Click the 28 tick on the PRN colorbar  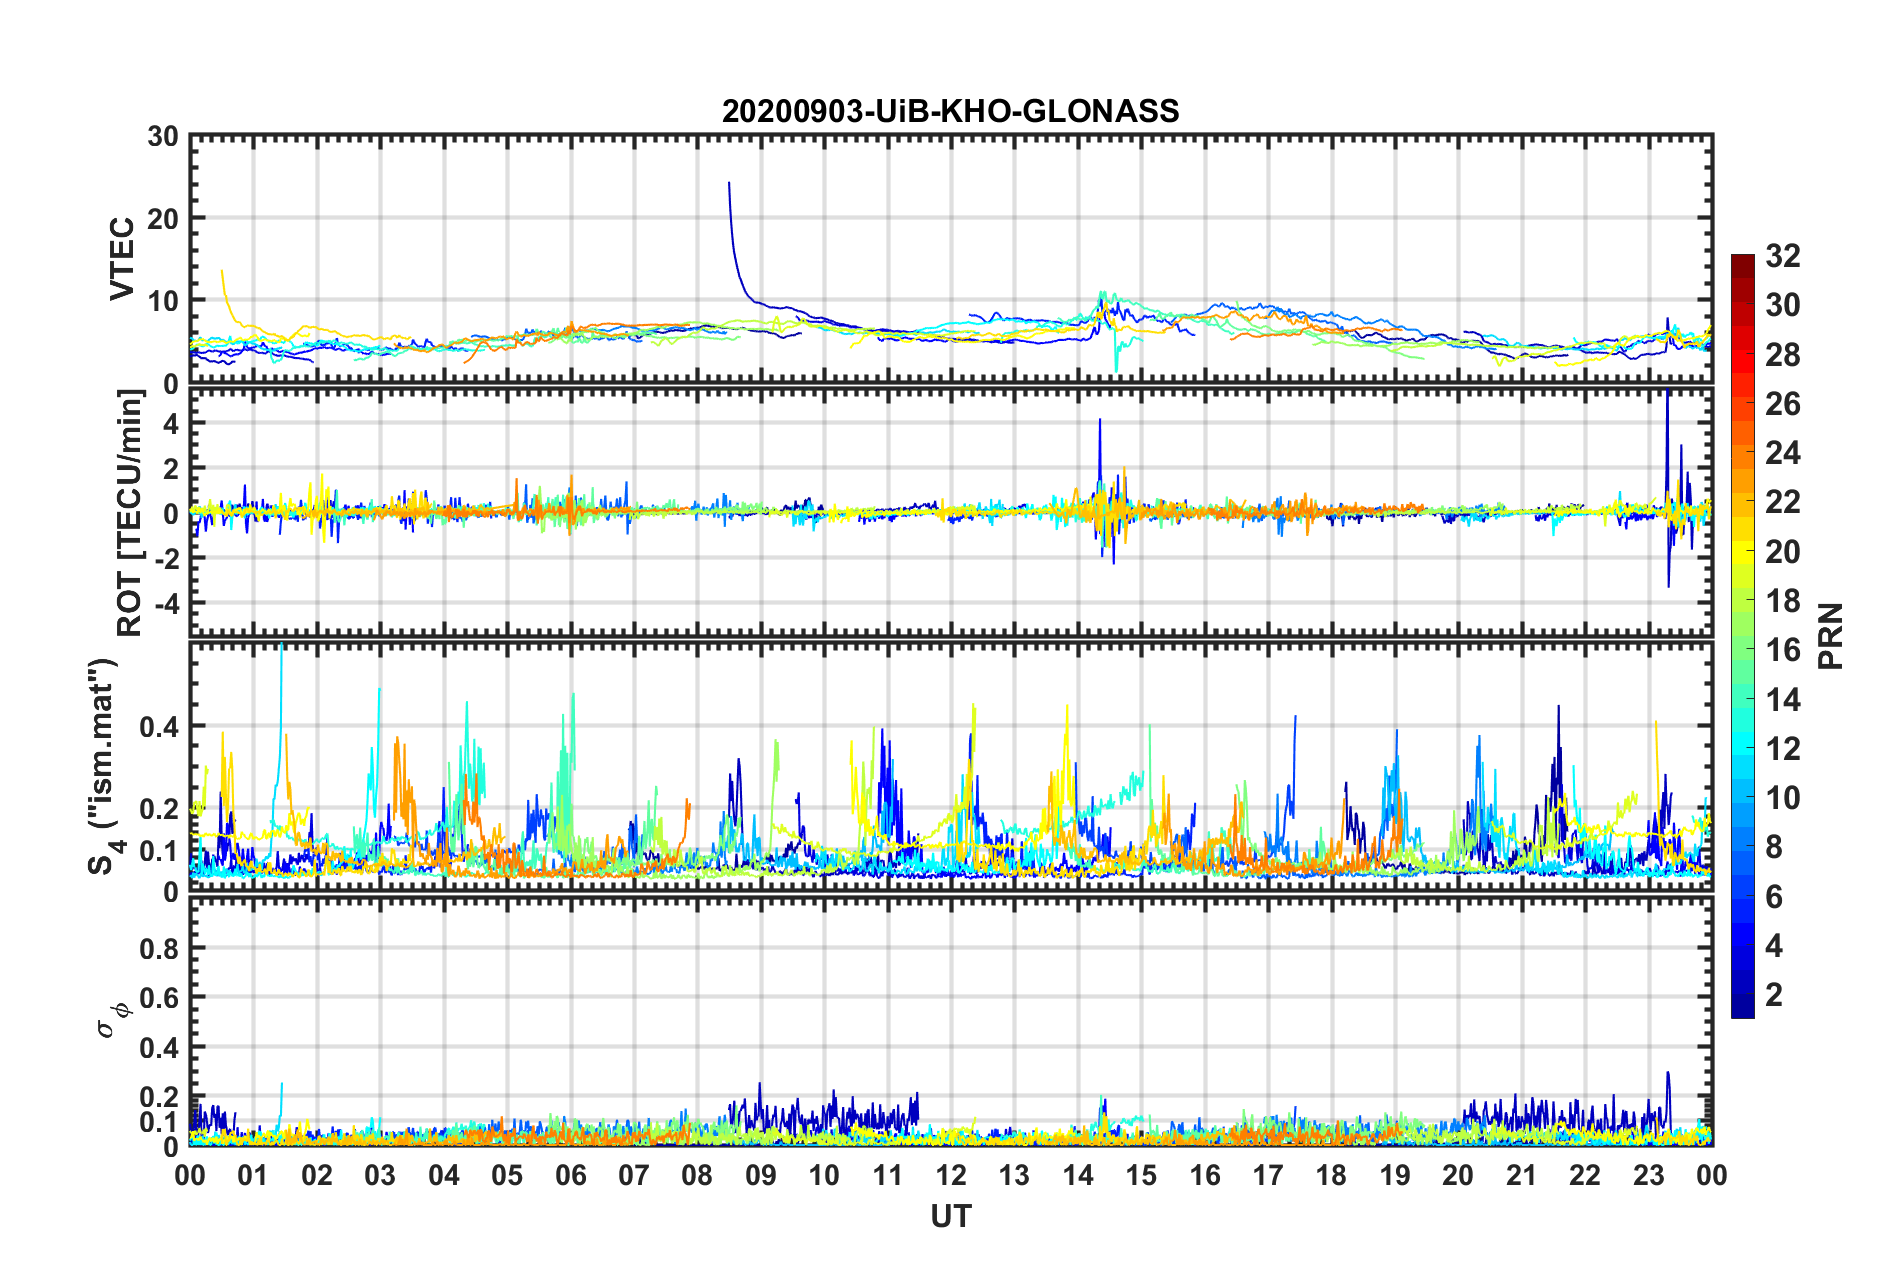tap(1782, 355)
